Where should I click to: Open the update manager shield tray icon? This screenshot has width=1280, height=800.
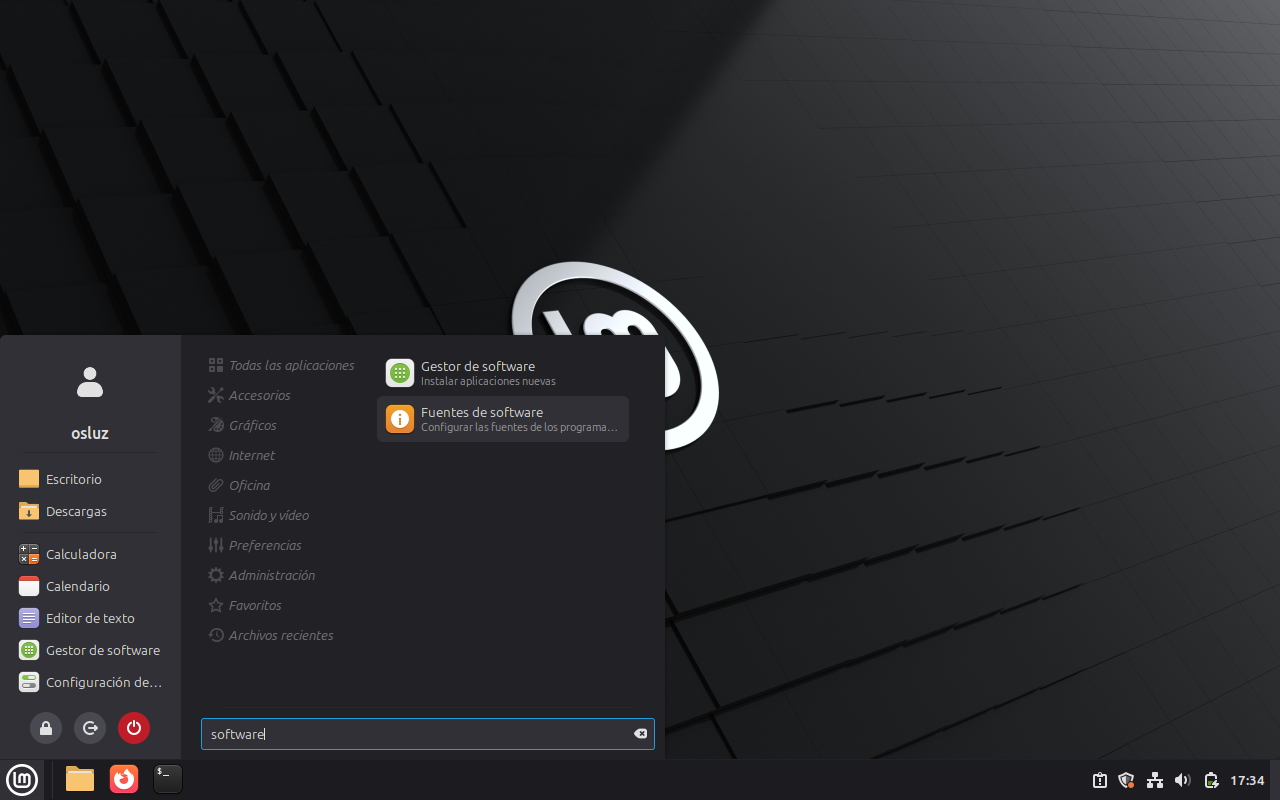1127,780
